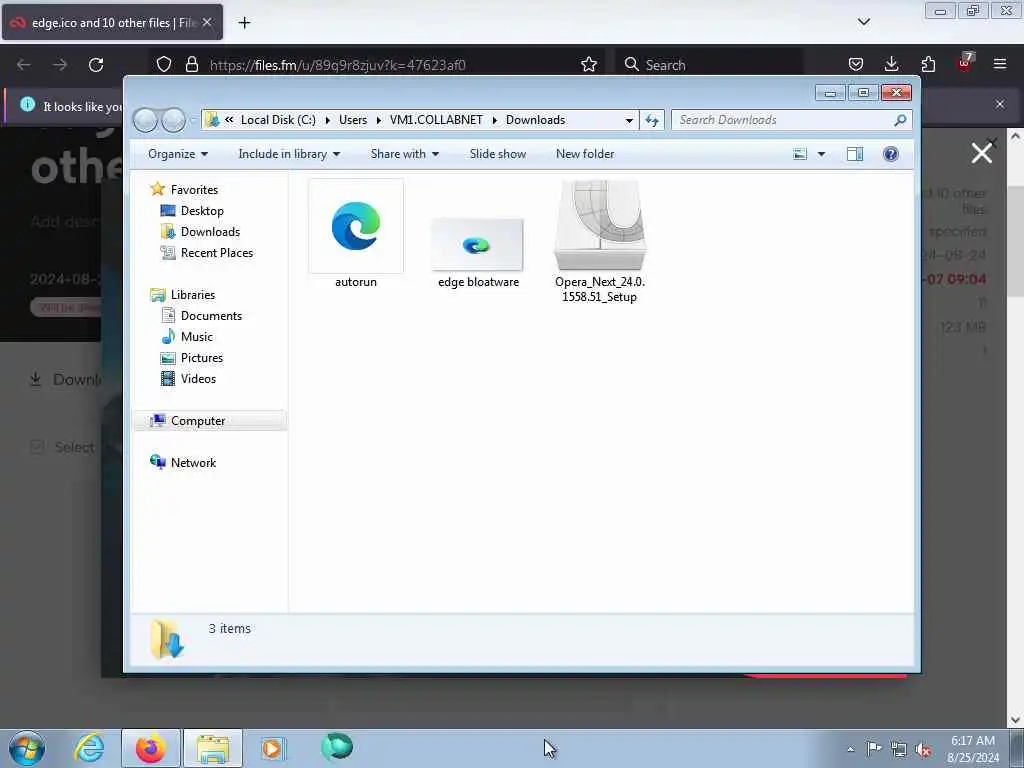Open the Music library
The image size is (1024, 768).
point(197,336)
